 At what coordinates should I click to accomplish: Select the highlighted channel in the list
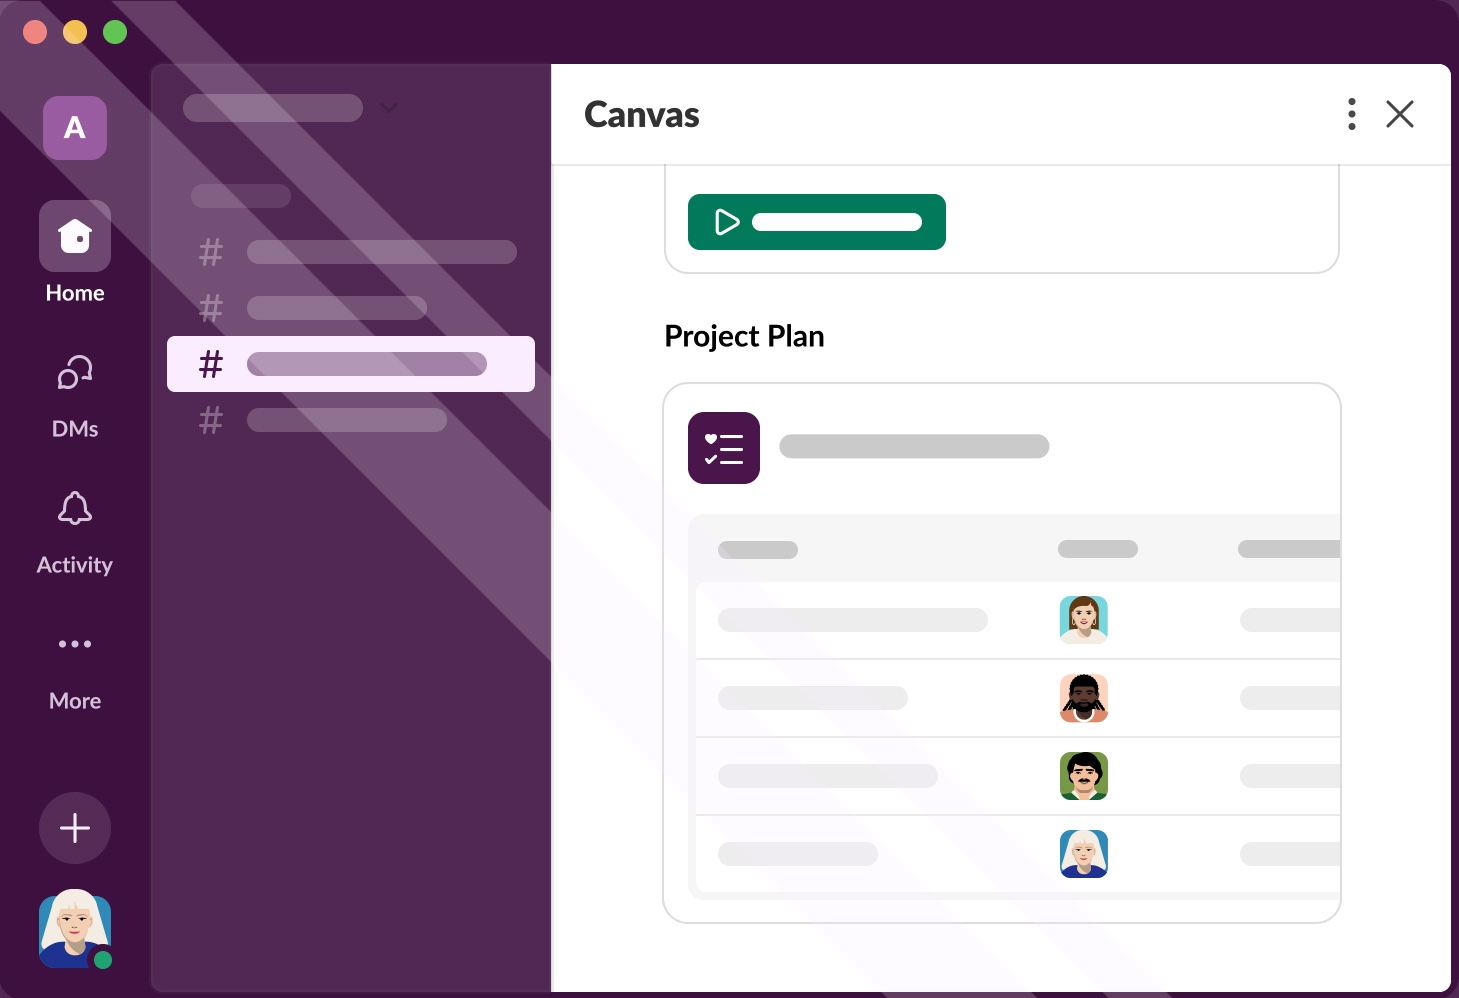[x=351, y=364]
